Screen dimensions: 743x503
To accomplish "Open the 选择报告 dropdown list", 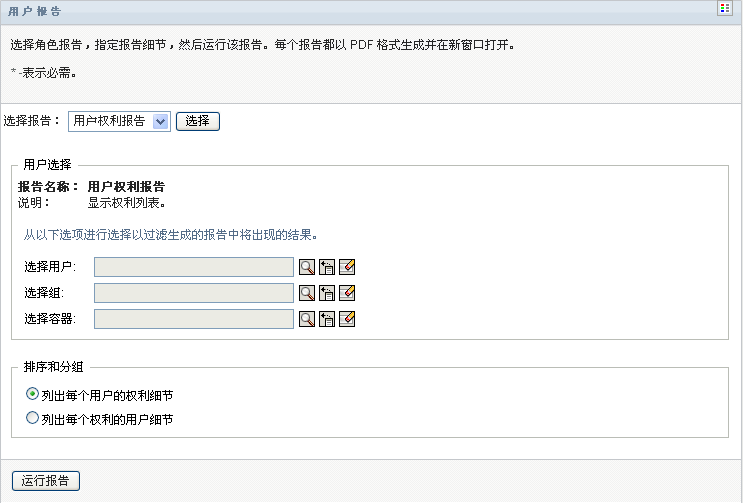I will (x=160, y=121).
